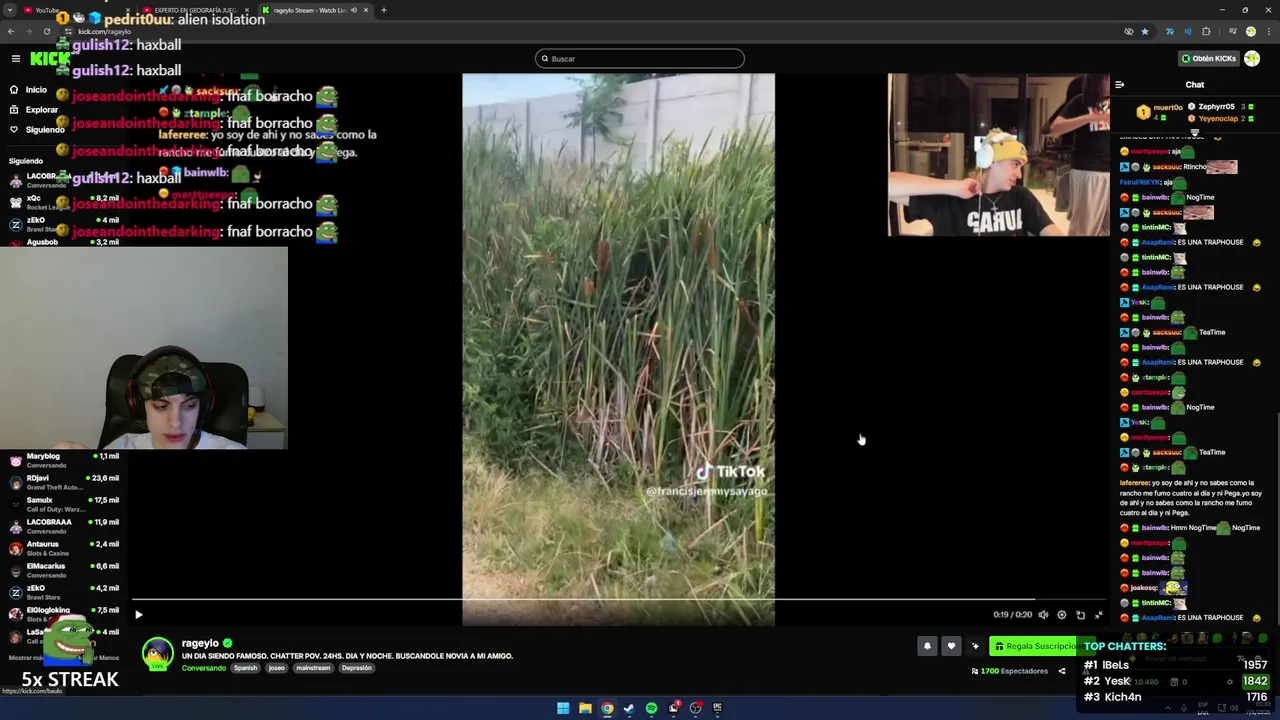Screen dimensions: 1280x720
Task: Click the crossed-eye icon in address bar
Action: pyautogui.click(x=1129, y=31)
